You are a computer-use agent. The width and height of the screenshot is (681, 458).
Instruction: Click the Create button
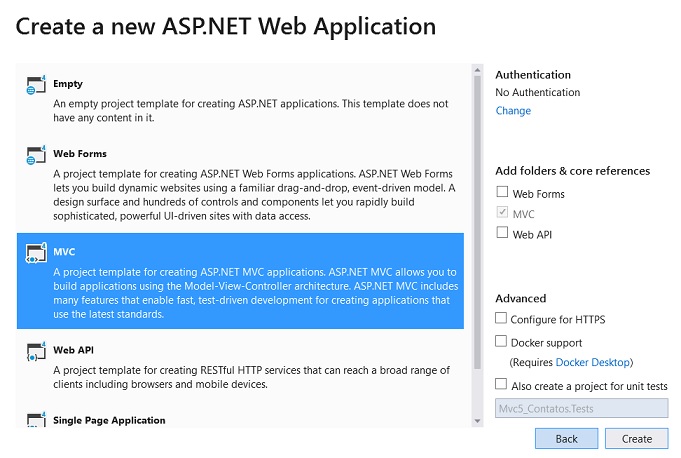[x=637, y=439]
